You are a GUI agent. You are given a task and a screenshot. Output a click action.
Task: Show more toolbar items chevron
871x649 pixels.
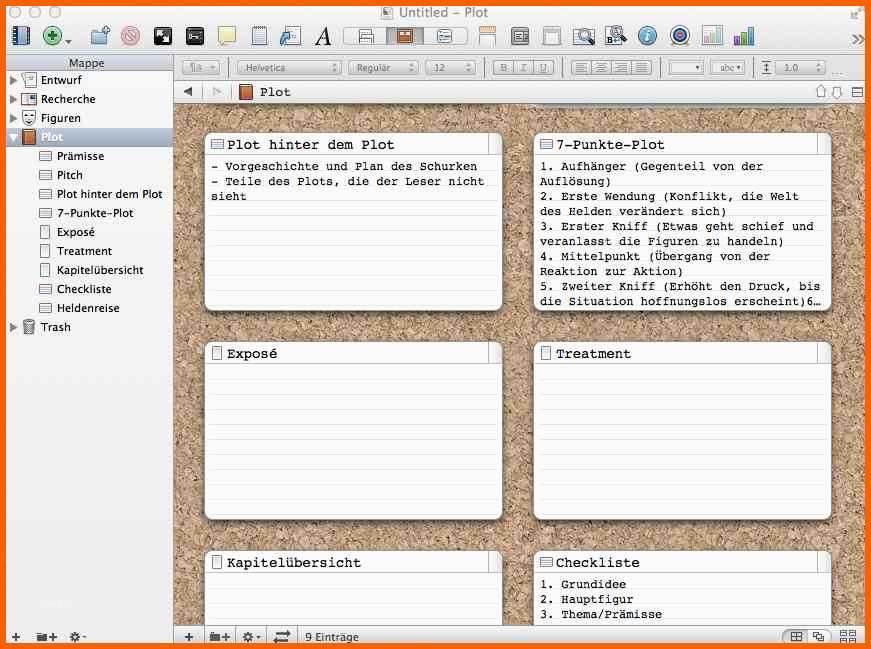(857, 39)
